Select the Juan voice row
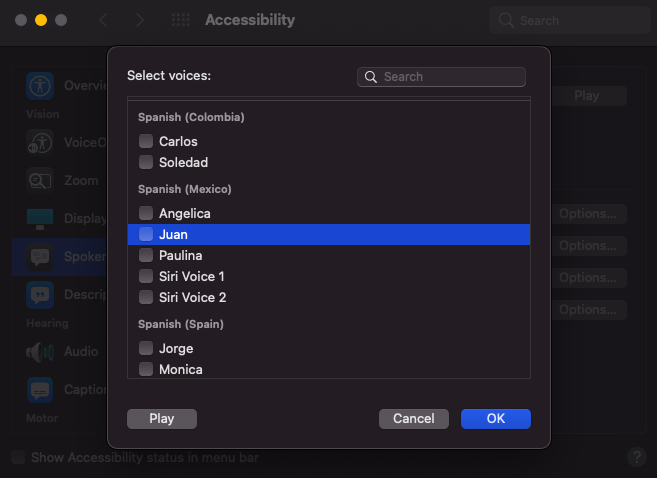Viewport: 657px width, 478px height. pyautogui.click(x=328, y=234)
